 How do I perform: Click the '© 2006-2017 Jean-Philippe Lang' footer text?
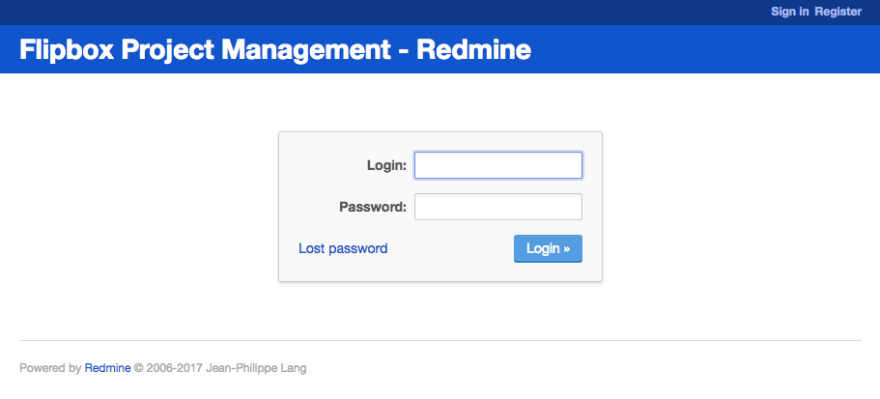pos(220,369)
